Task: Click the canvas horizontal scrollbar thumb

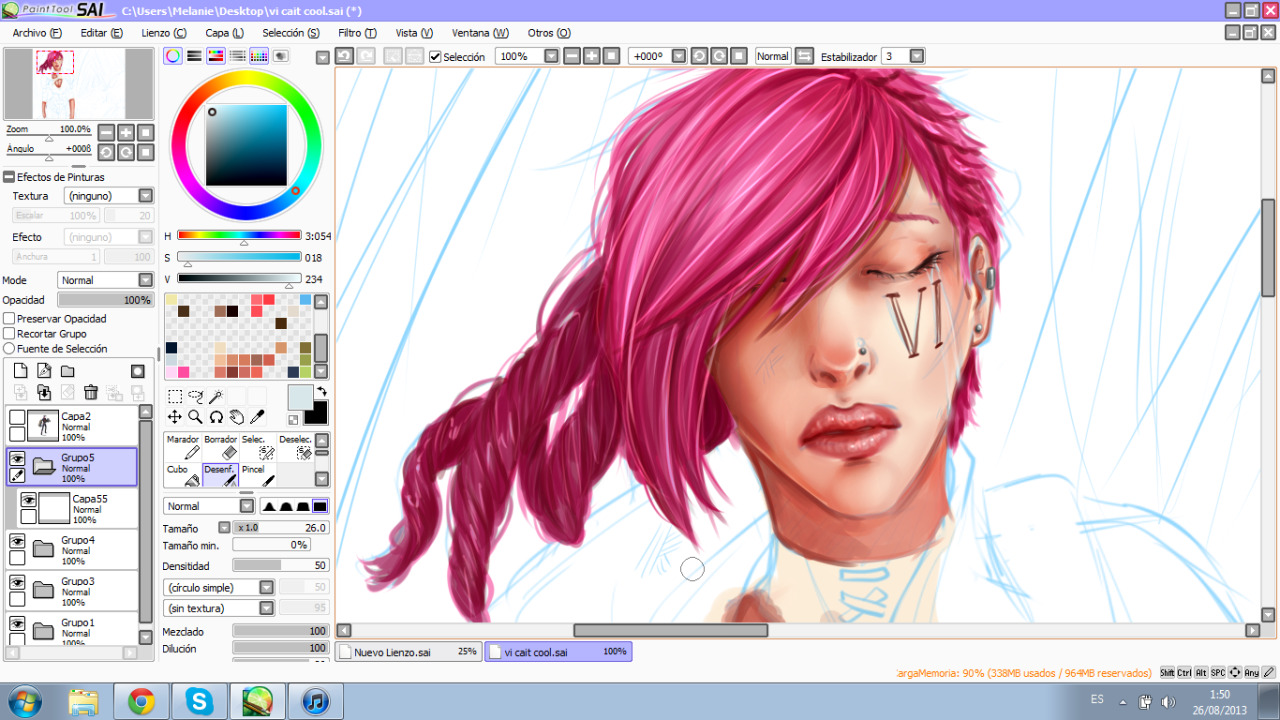Action: [670, 630]
